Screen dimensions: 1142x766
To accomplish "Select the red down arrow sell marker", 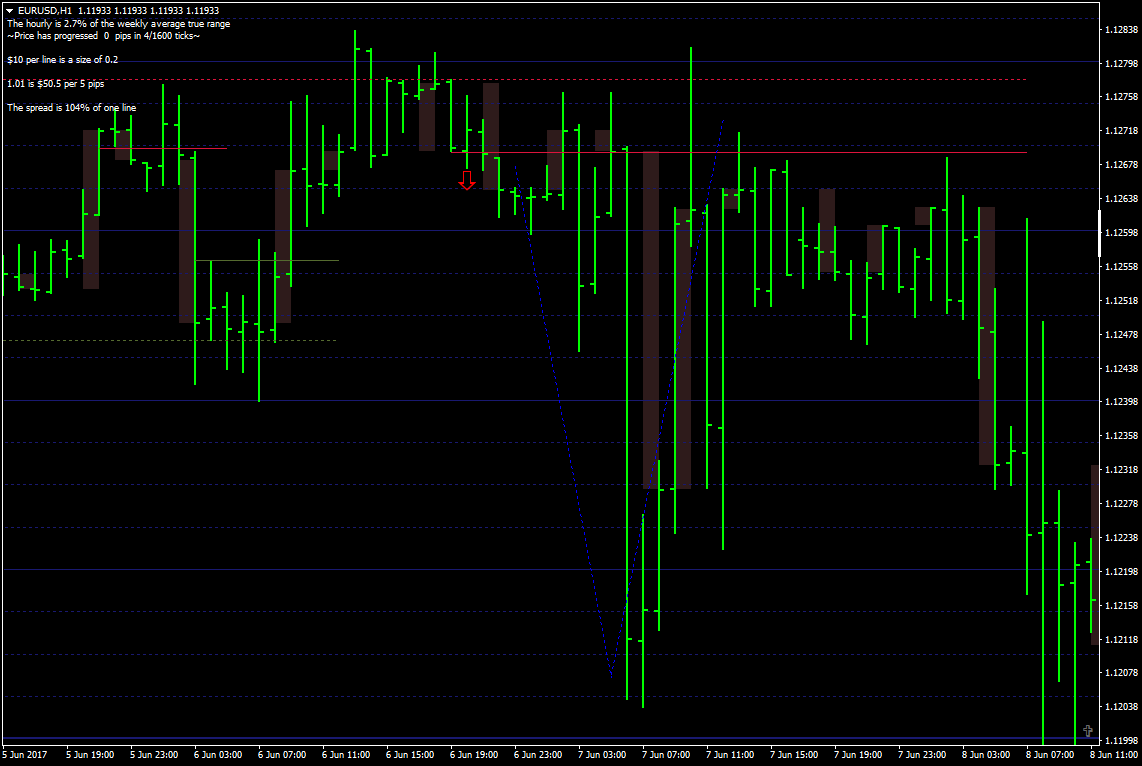I will click(467, 181).
